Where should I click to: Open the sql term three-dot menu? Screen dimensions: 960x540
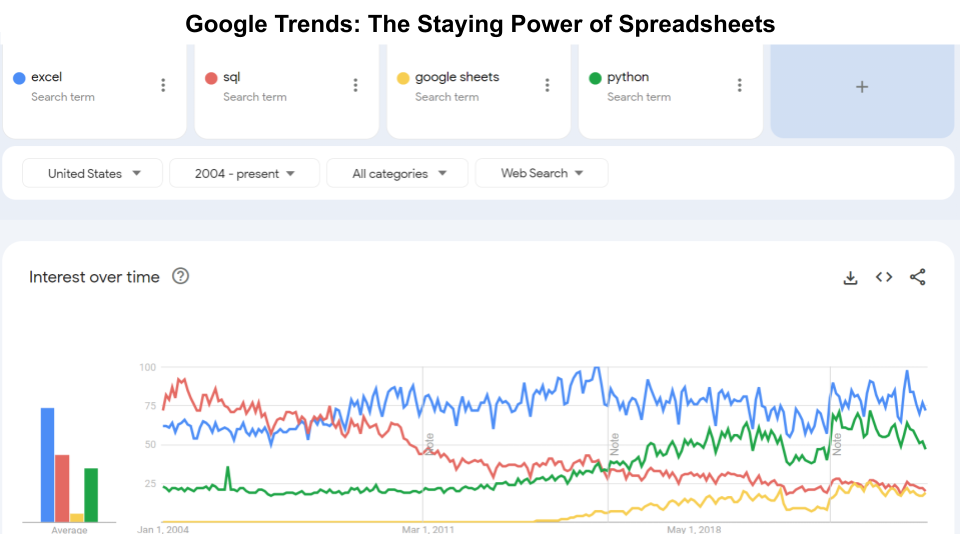click(355, 86)
